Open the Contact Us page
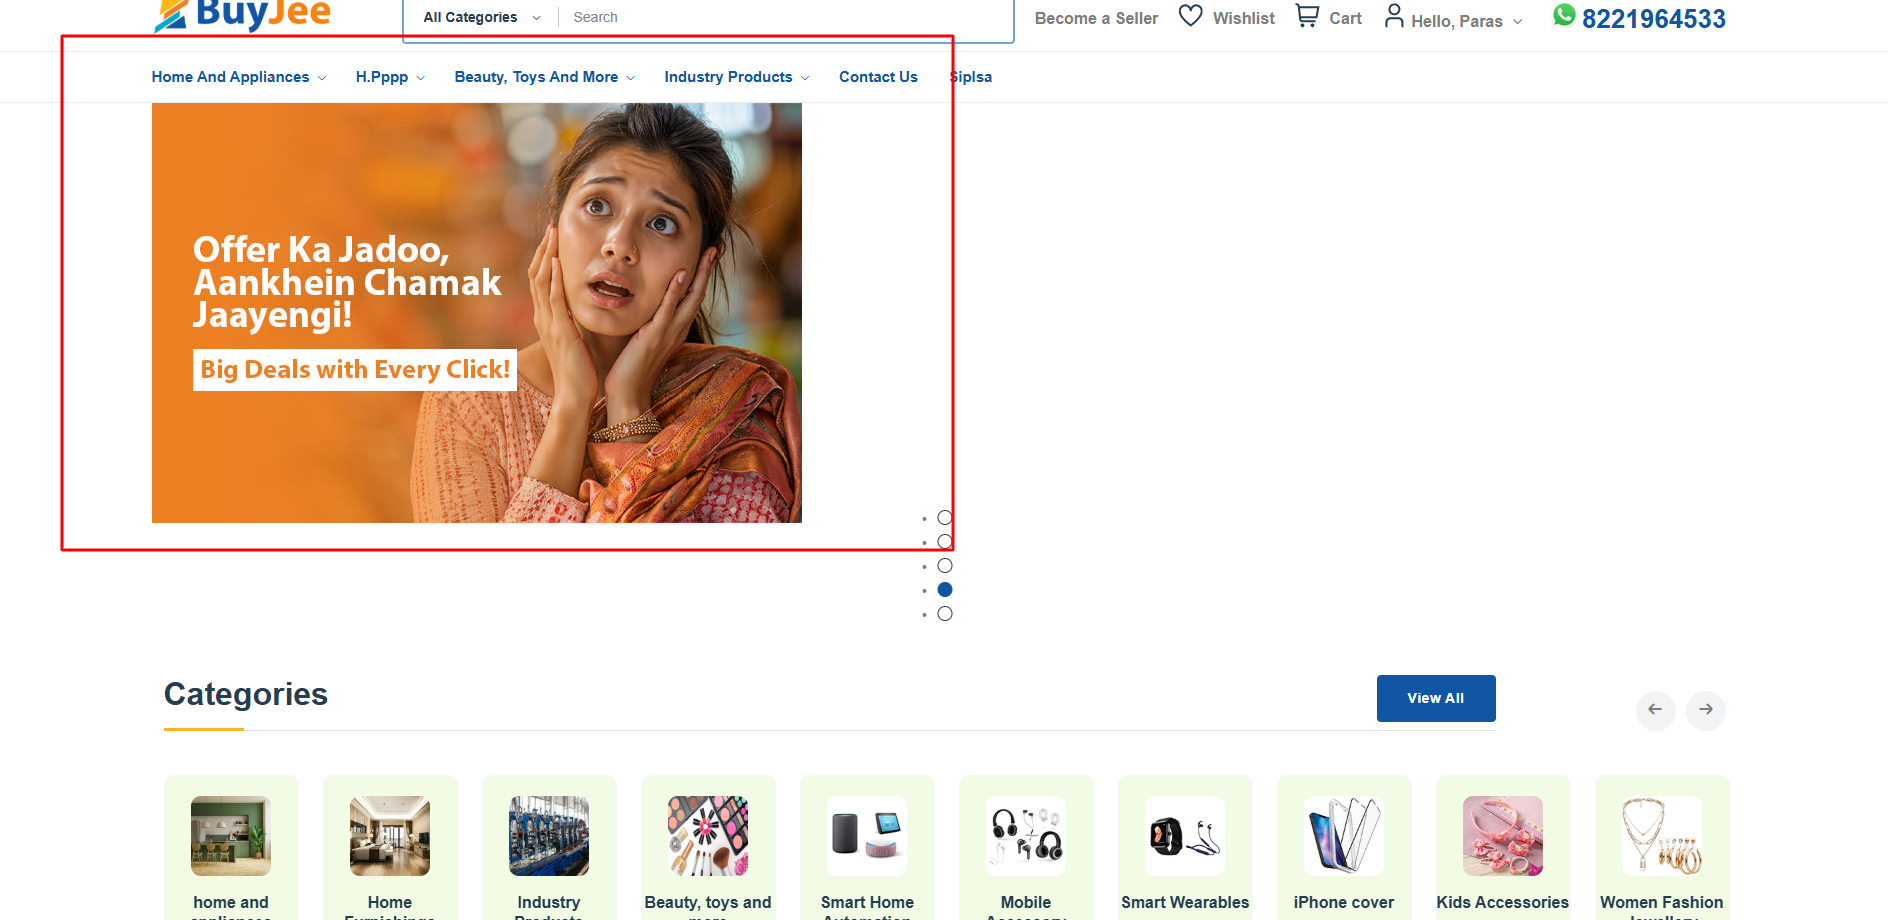This screenshot has height=920, width=1888. point(878,77)
